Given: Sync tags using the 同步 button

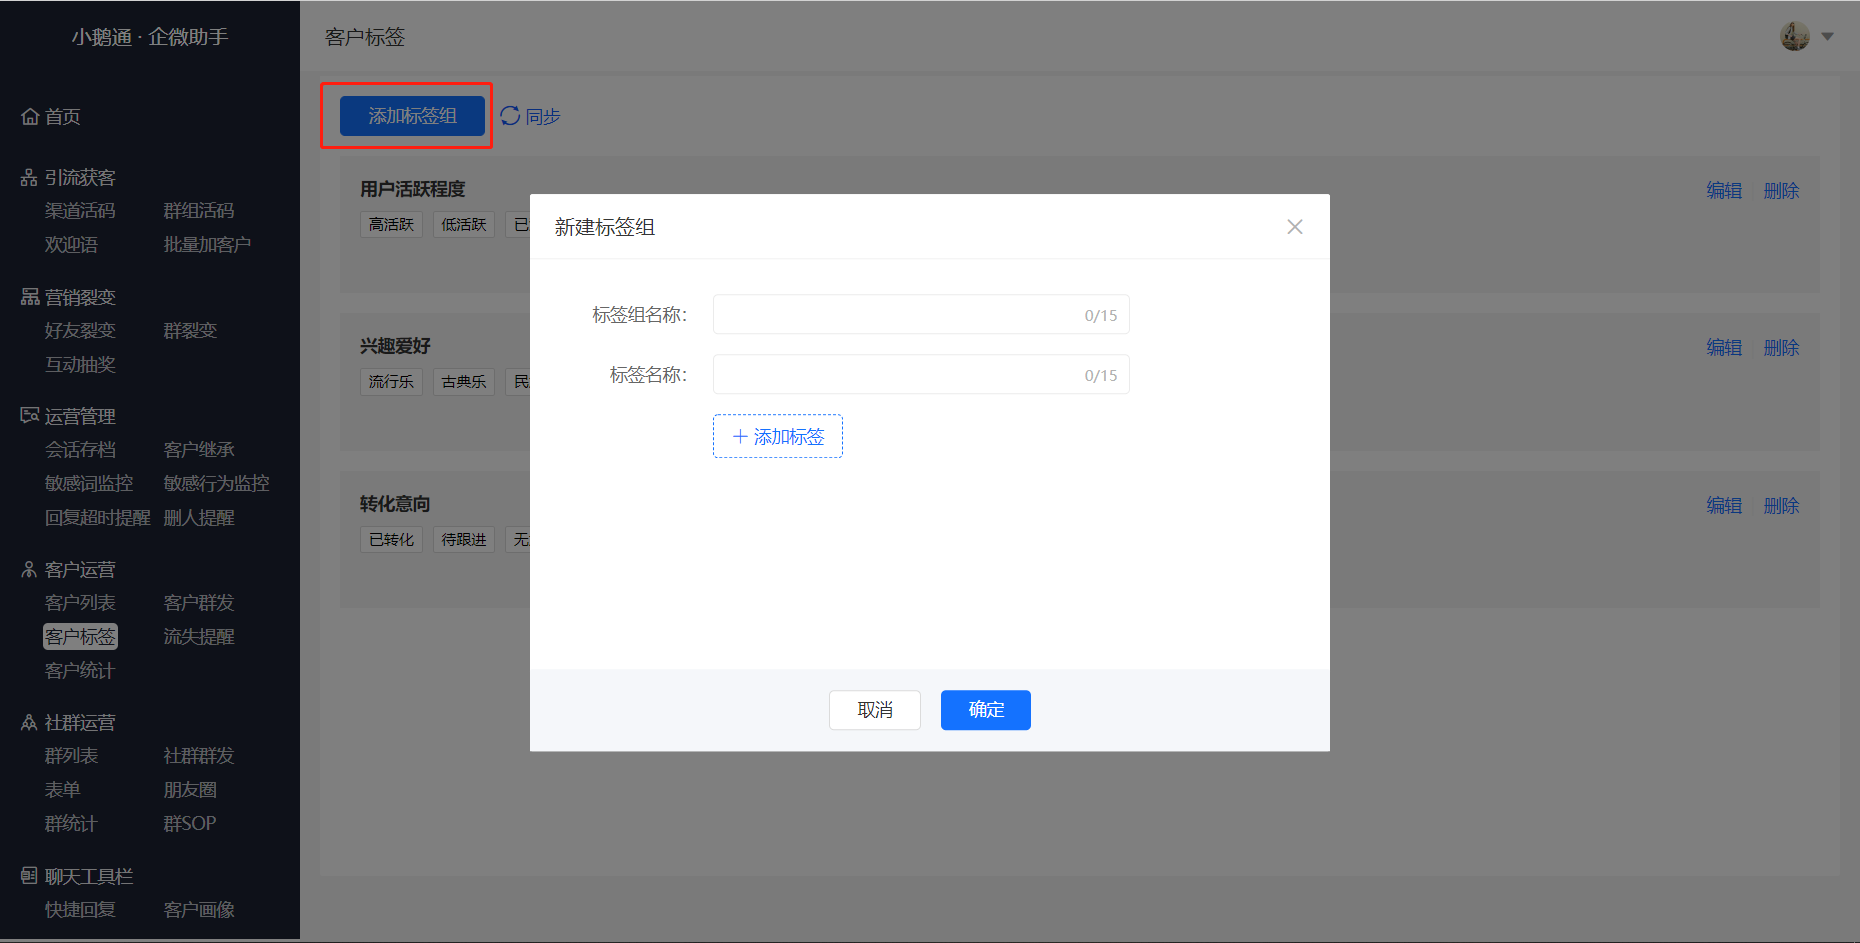Looking at the screenshot, I should [x=531, y=116].
